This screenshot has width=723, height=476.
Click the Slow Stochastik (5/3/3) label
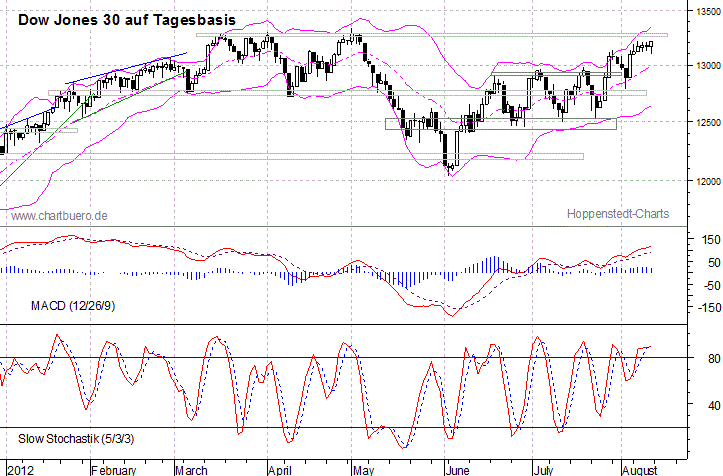tap(76, 439)
